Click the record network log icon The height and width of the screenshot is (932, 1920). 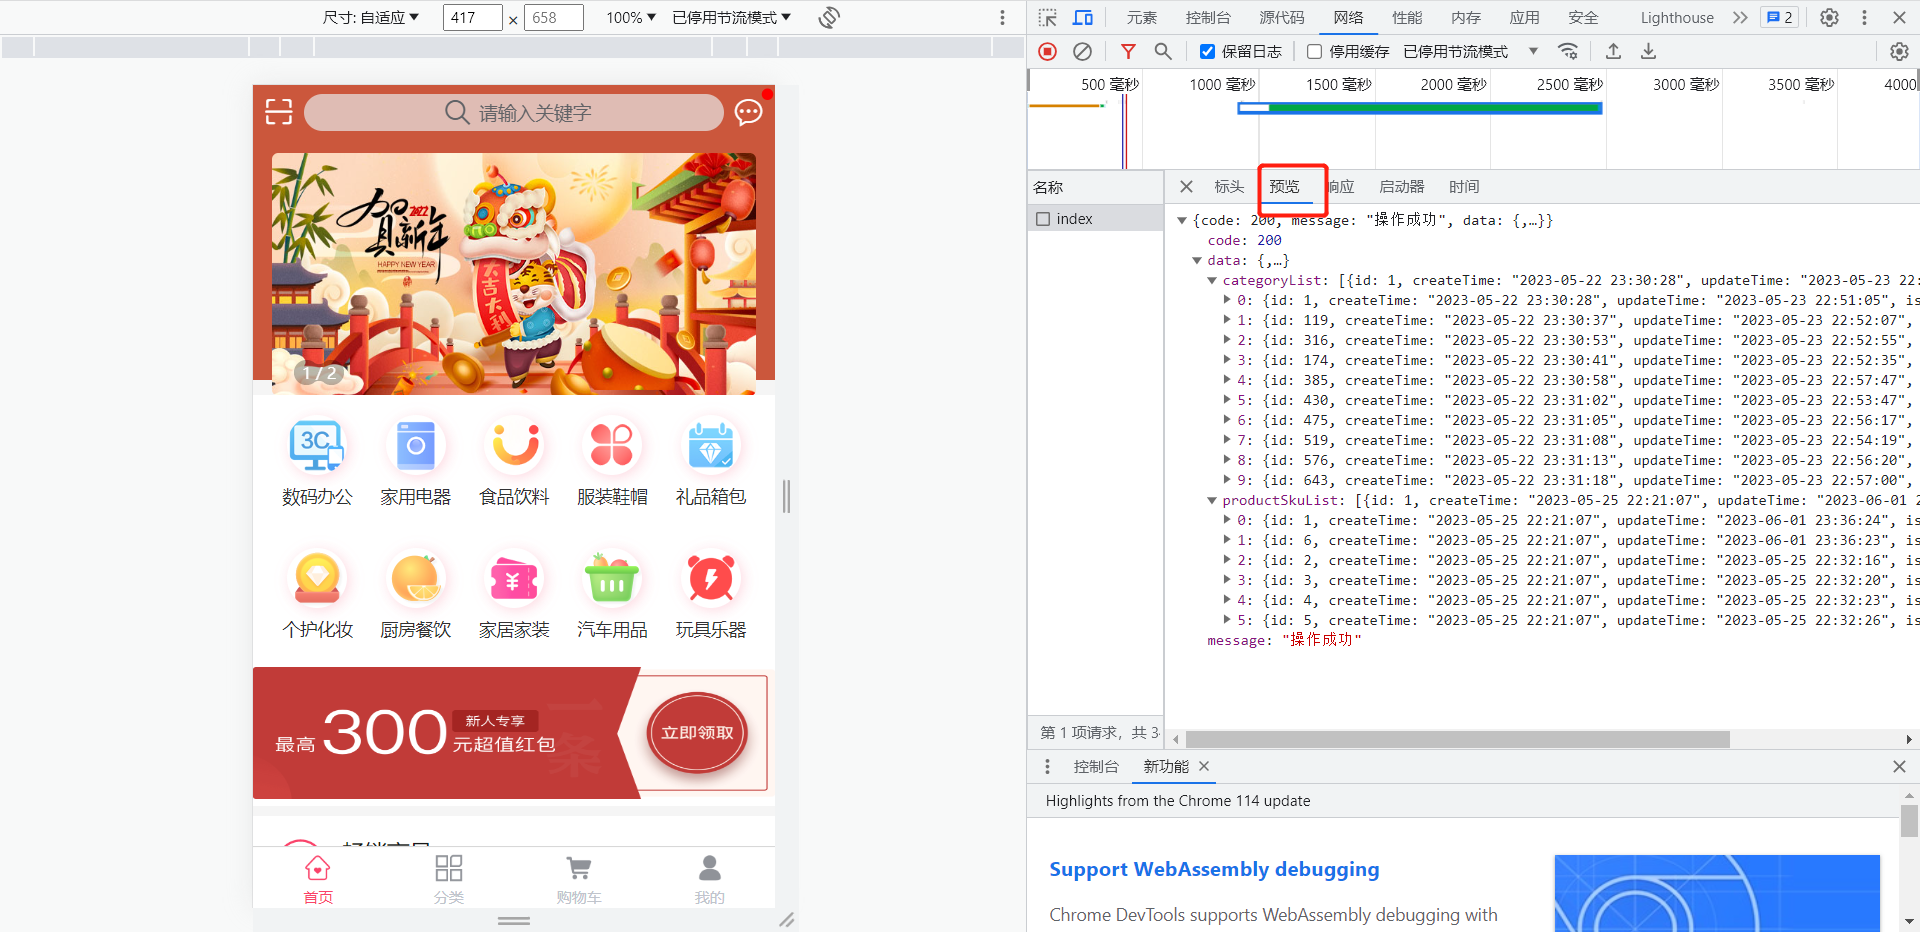[1047, 51]
